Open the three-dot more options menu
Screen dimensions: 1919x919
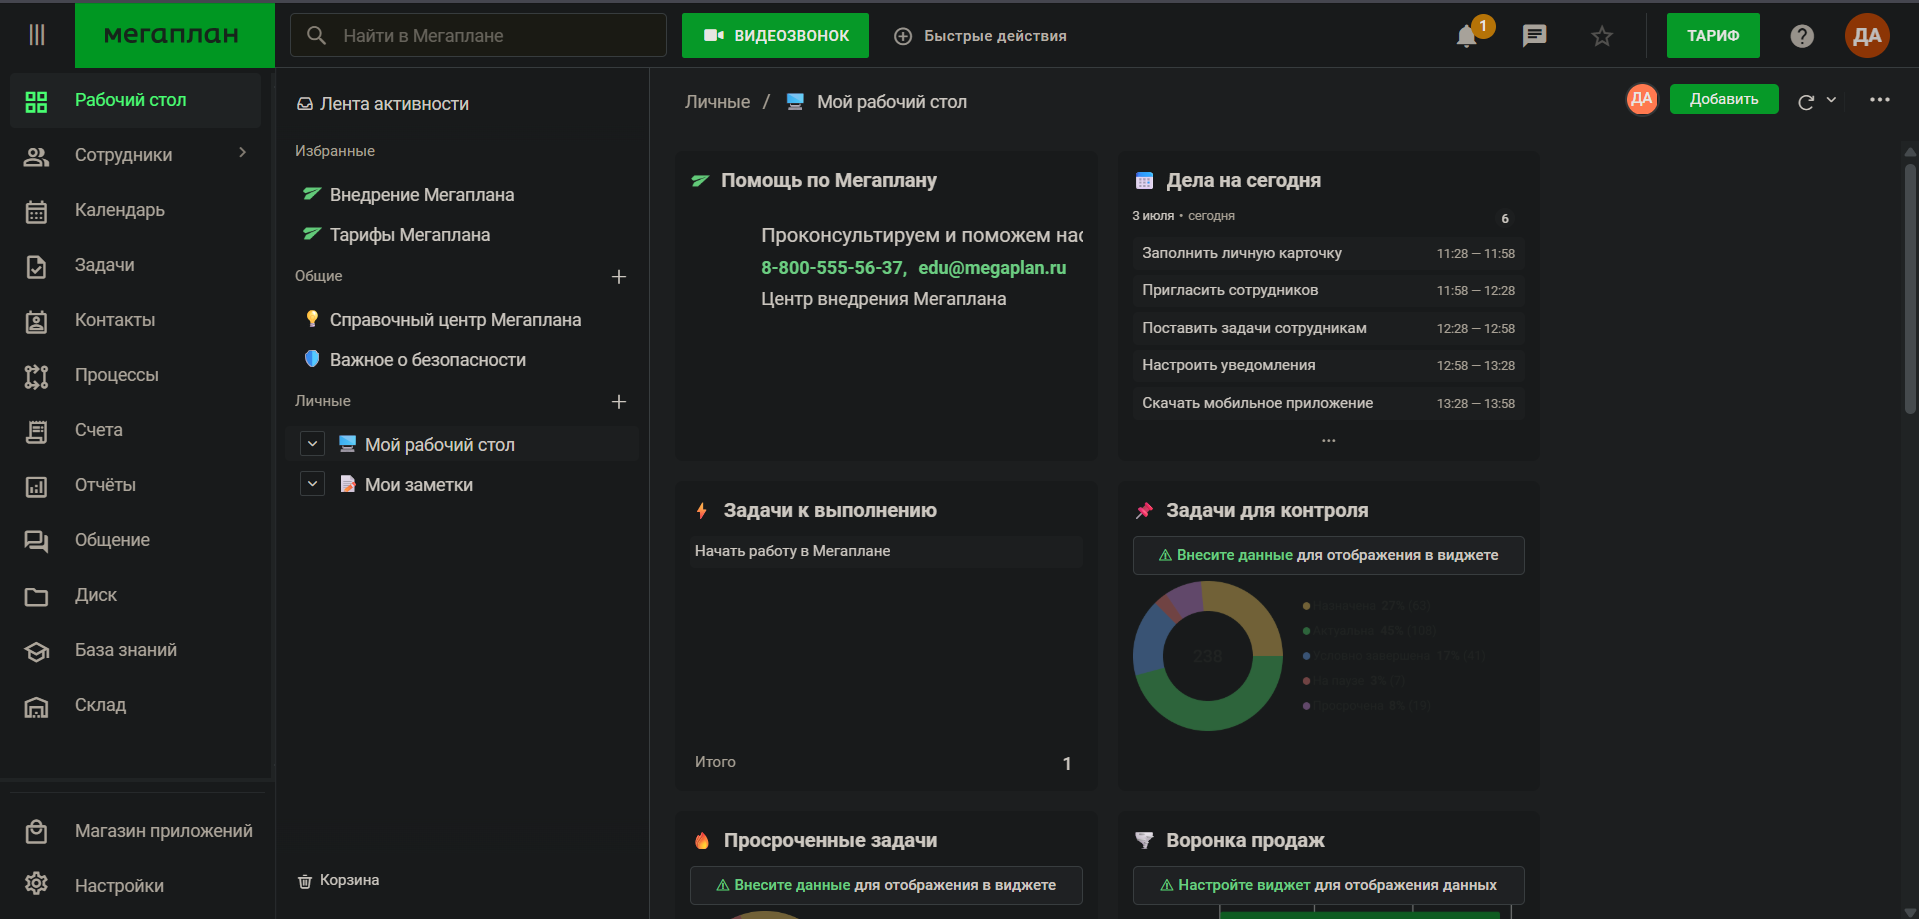1880,100
